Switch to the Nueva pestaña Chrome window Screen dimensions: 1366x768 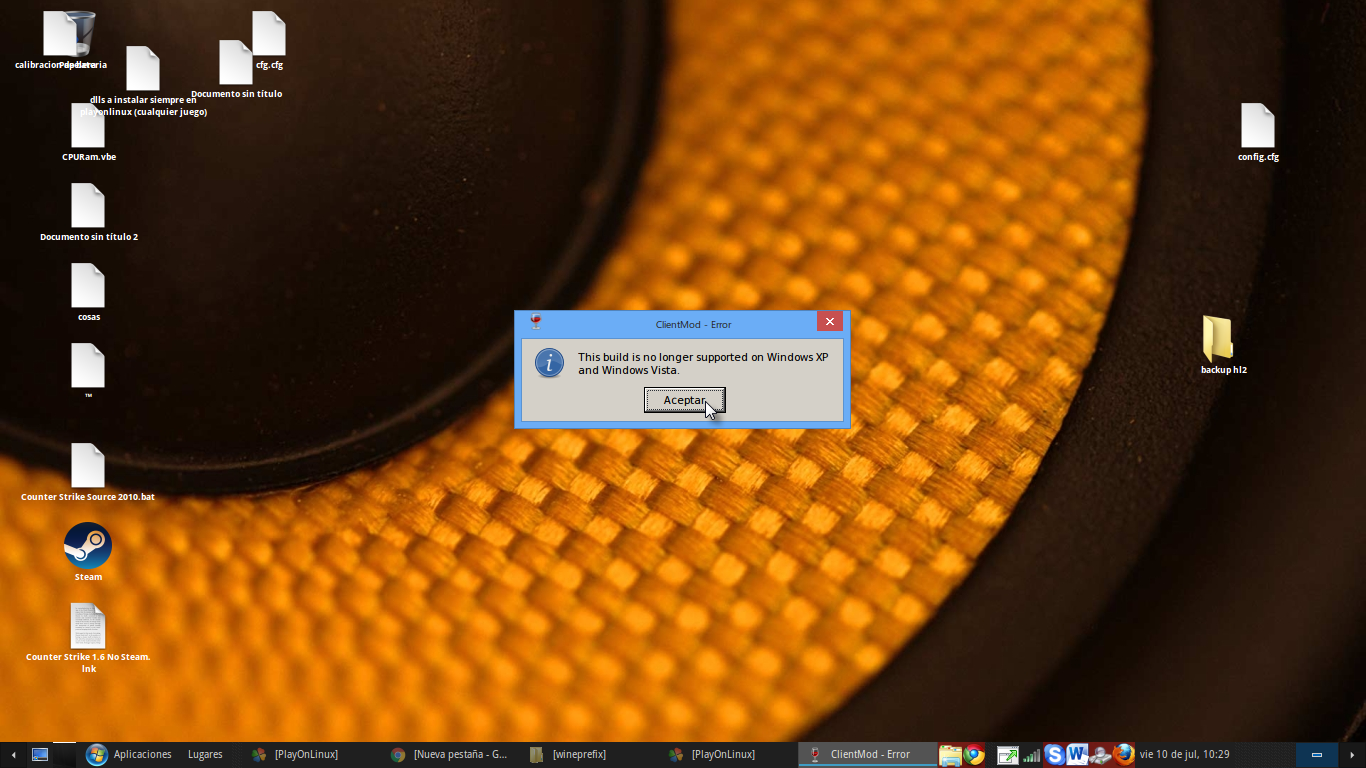[x=450, y=755]
